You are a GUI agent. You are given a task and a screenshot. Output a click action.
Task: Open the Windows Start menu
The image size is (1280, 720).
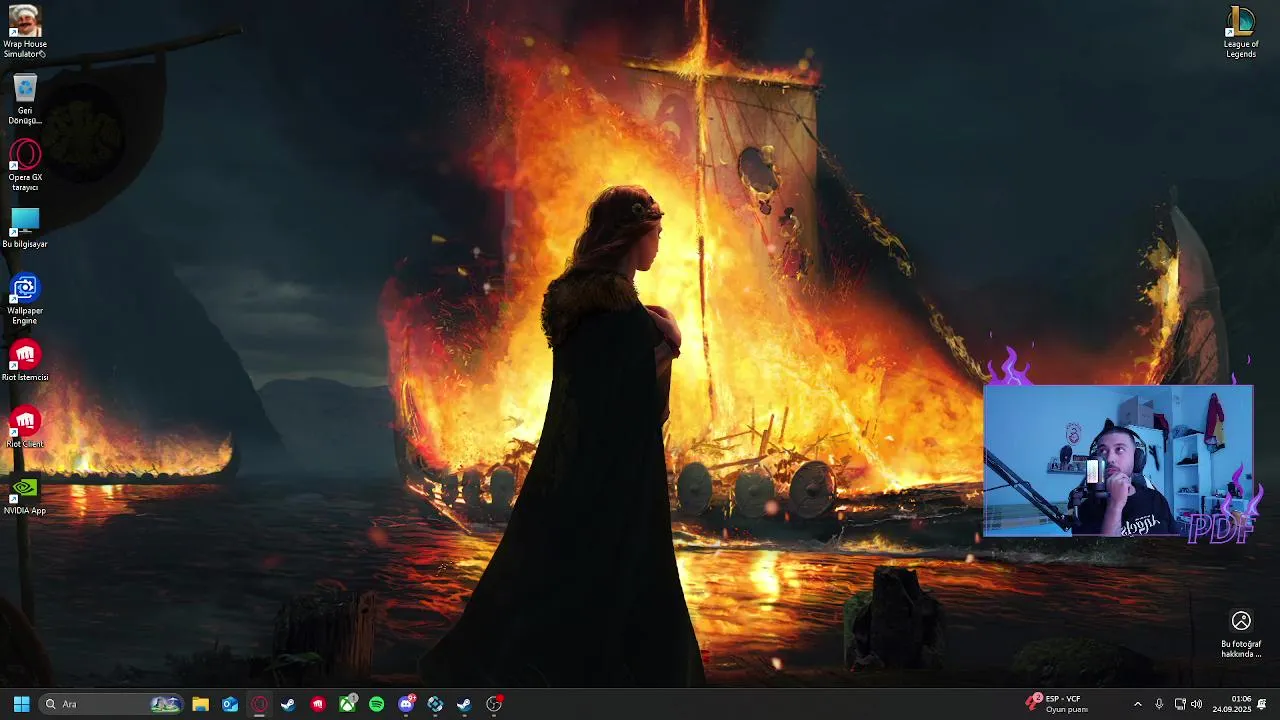pos(21,704)
